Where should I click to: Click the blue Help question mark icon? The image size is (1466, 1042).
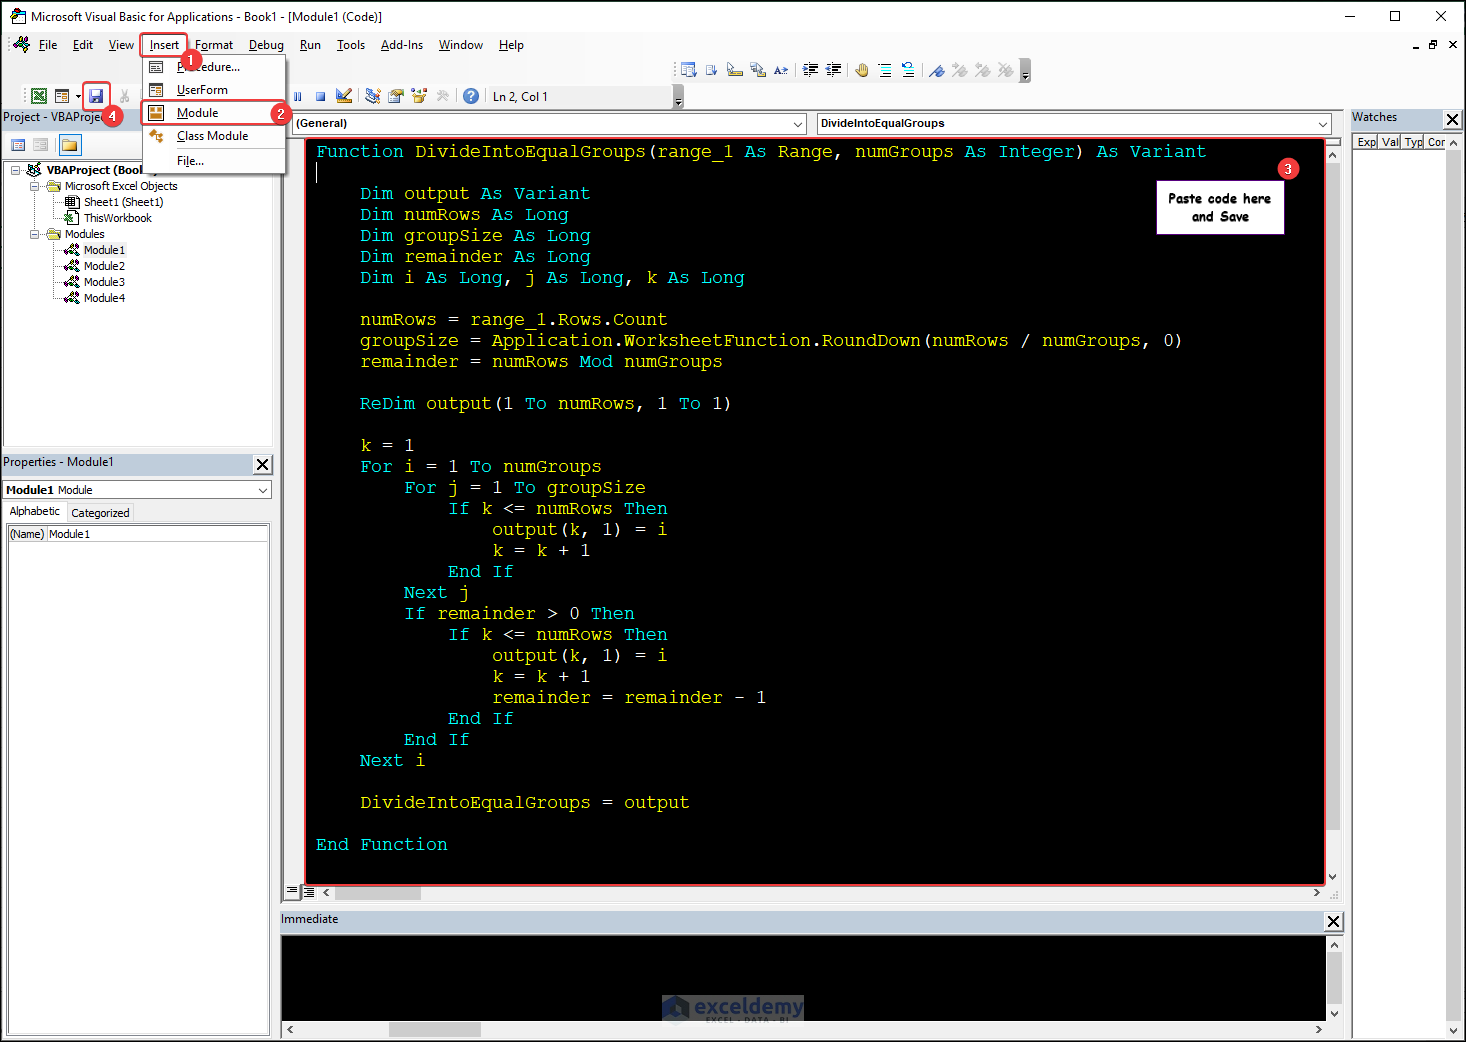471,96
